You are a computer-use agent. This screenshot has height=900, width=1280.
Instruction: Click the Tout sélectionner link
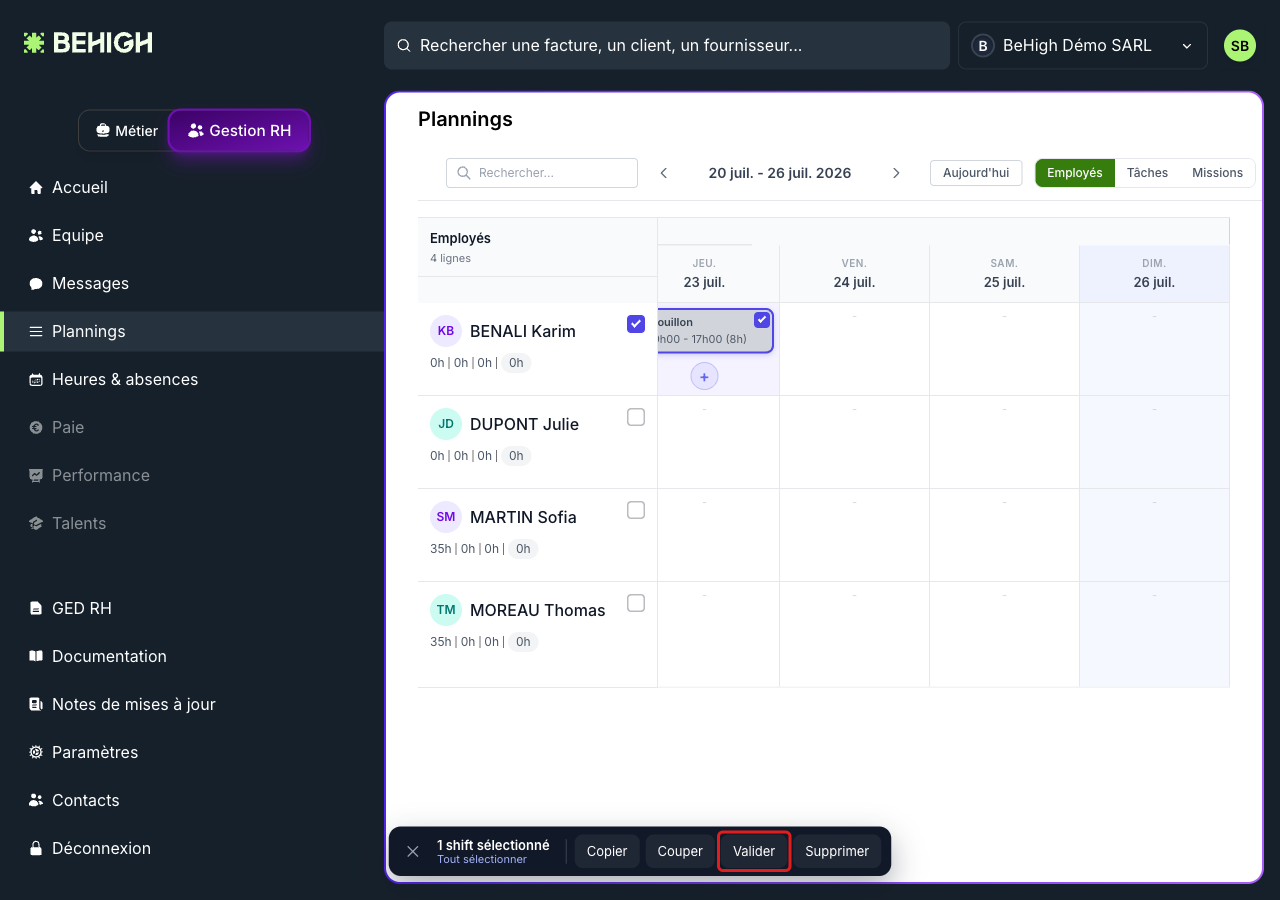click(482, 860)
